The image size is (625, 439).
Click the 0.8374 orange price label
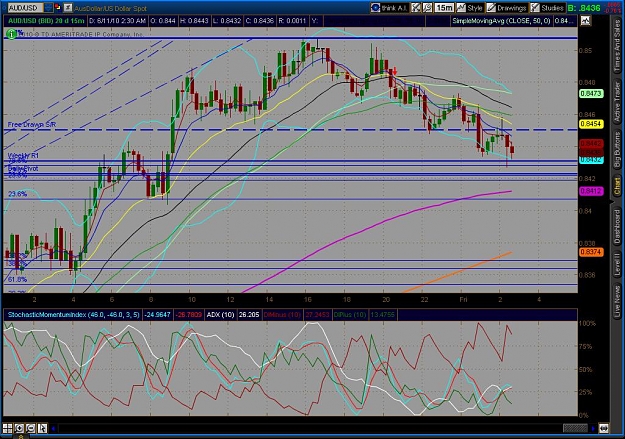click(591, 252)
